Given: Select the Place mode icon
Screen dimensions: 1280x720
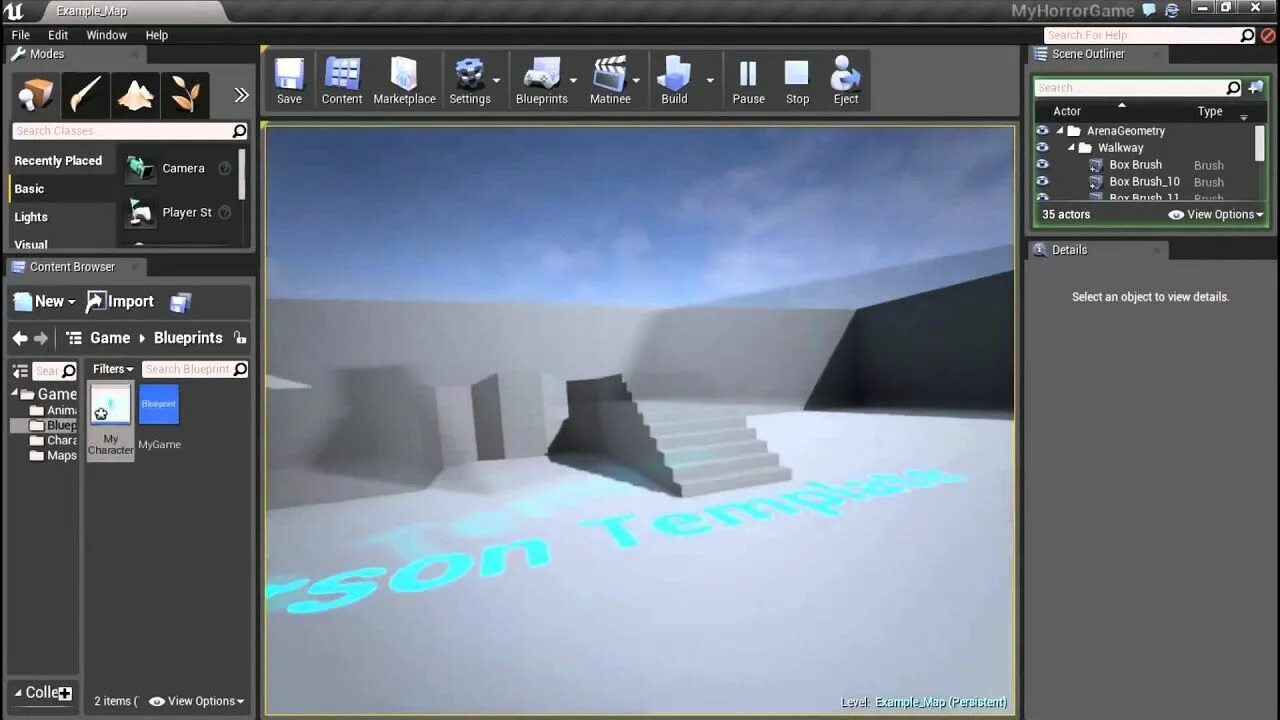Looking at the screenshot, I should (36, 95).
